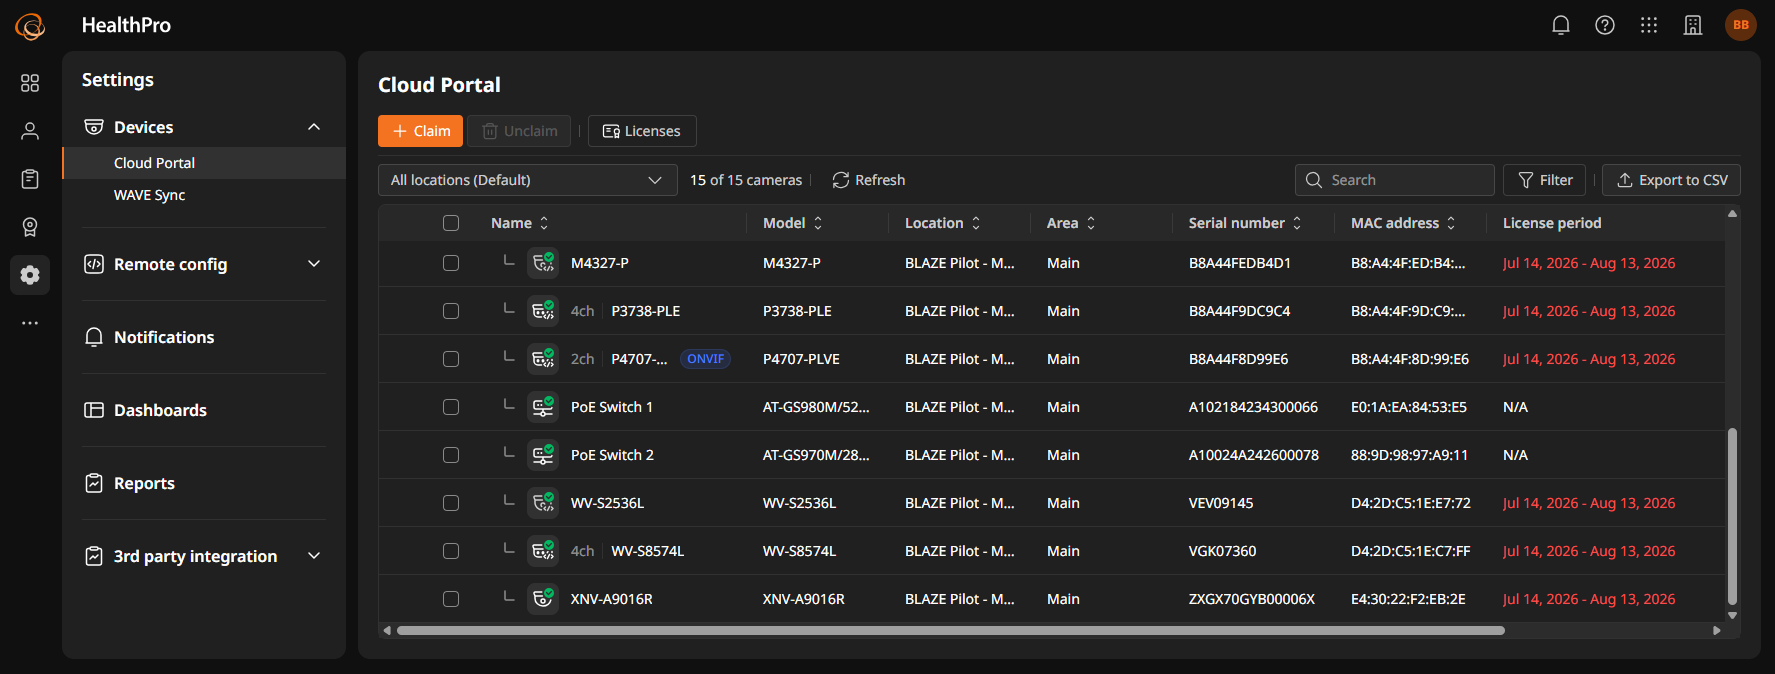Click the scroll-up arrow of table
This screenshot has height=674, width=1775.
pyautogui.click(x=1733, y=213)
